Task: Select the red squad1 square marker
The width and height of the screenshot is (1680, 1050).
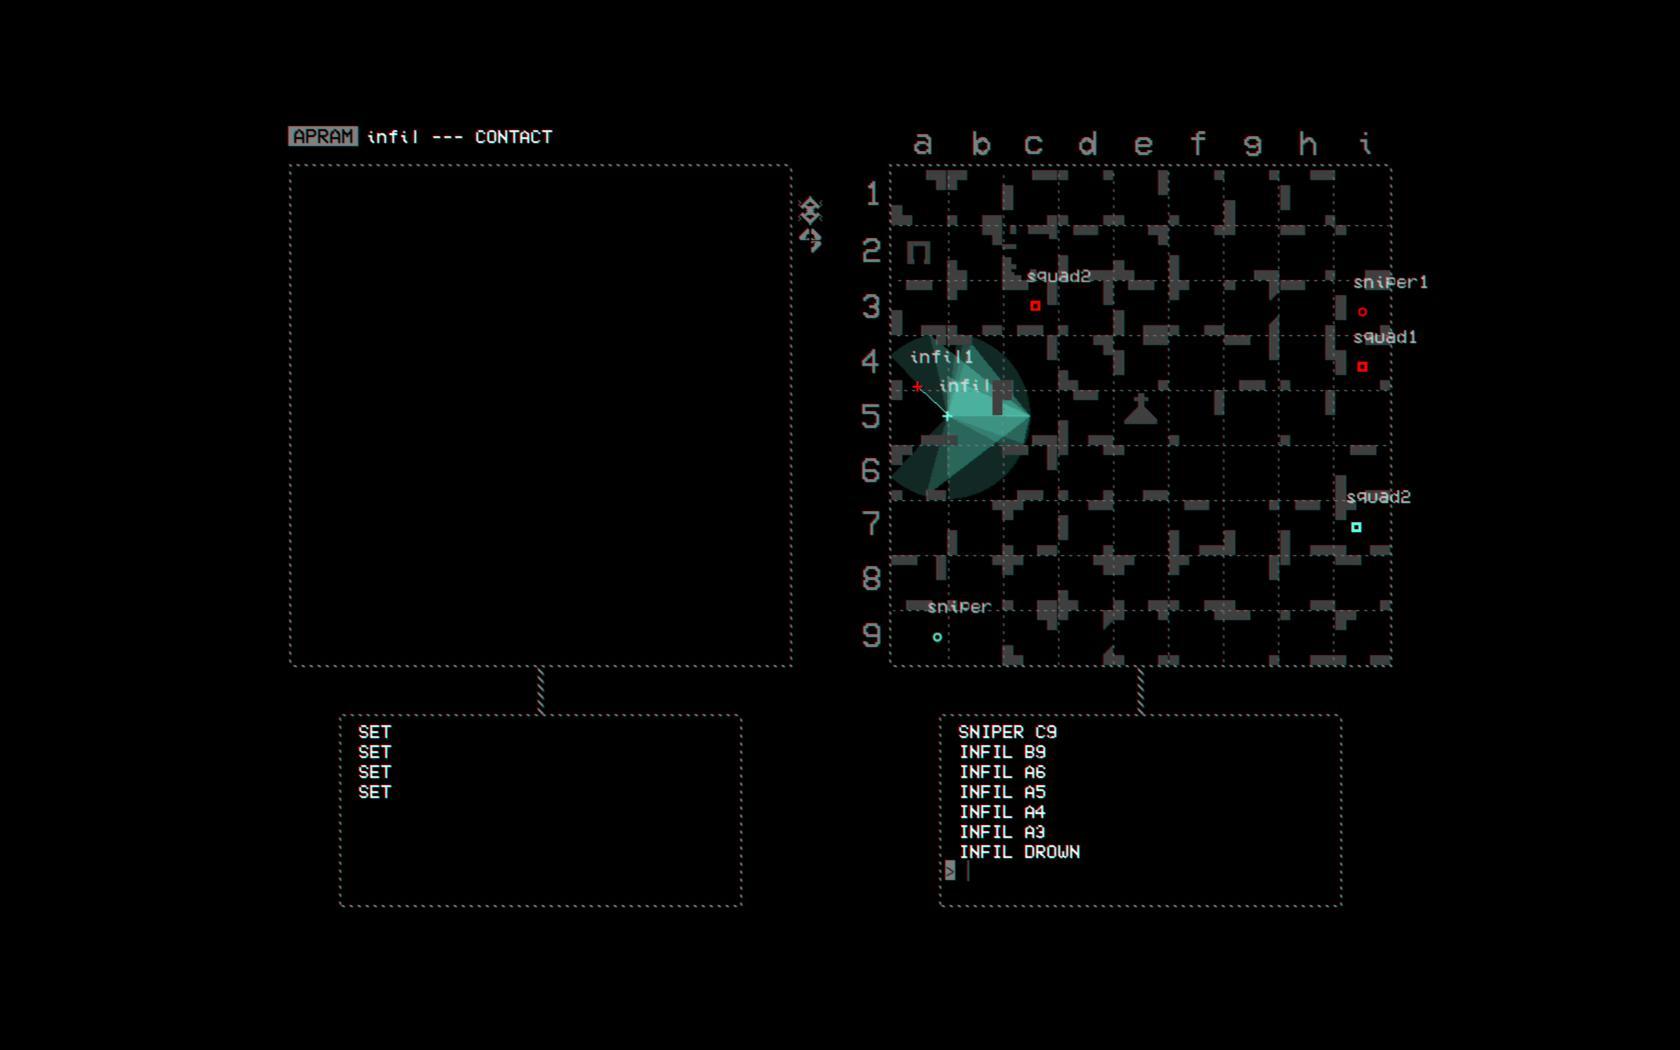Action: click(x=1362, y=367)
